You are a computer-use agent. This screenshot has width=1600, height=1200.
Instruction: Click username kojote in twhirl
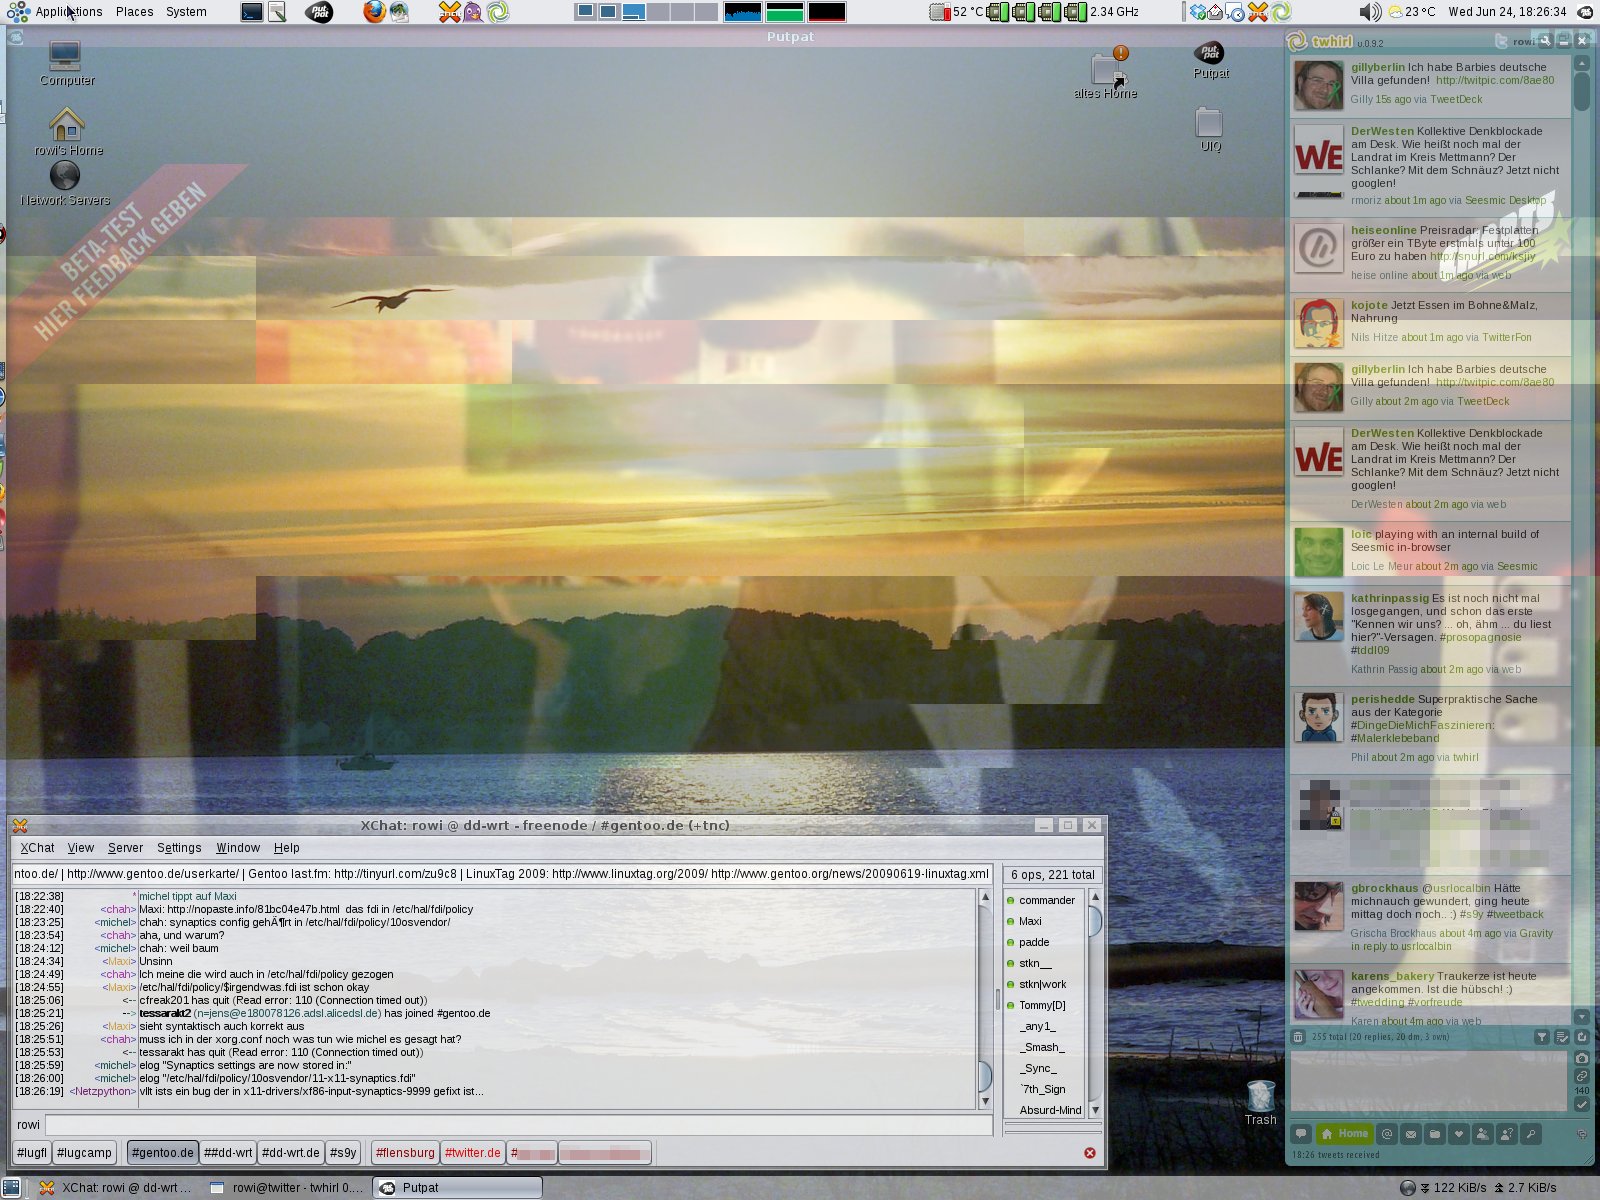(x=1369, y=305)
